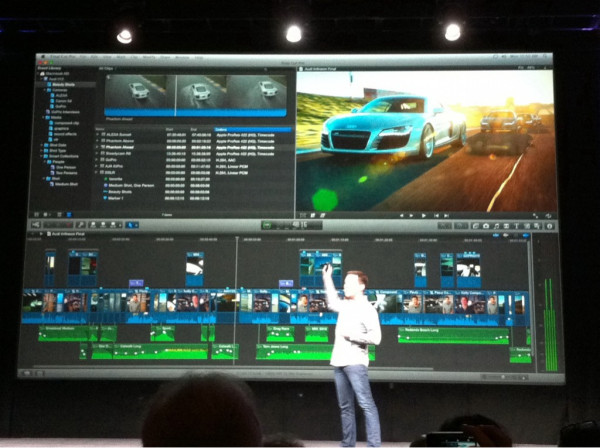Open the Keyword Editor key icon

pyautogui.click(x=81, y=225)
